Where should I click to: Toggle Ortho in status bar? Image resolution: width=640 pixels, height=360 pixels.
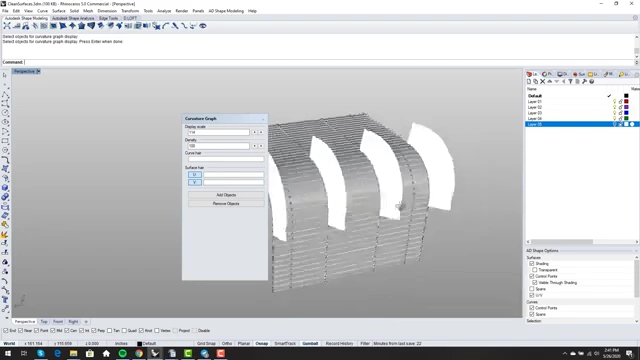(x=227, y=344)
